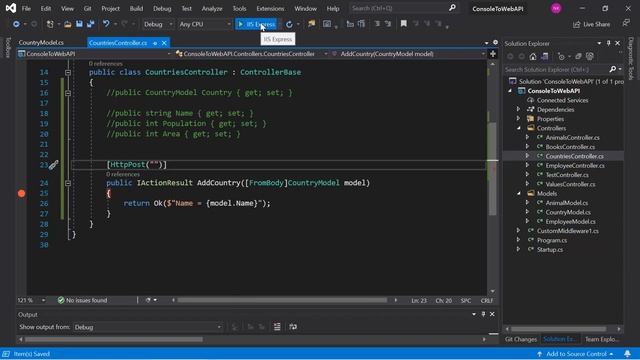
Task: Clear all Output pane text
Action: click(x=277, y=327)
